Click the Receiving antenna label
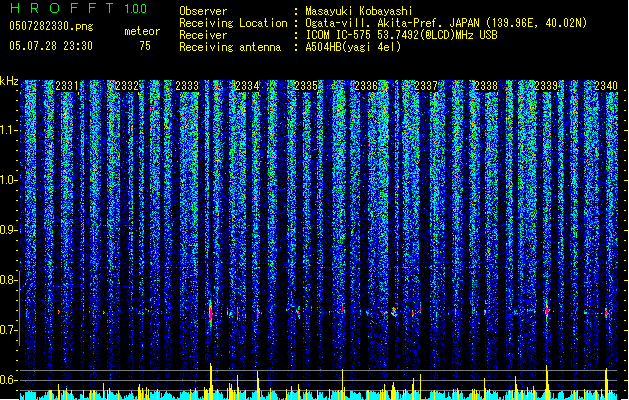Screen dimensions: 629x400 coord(230,47)
